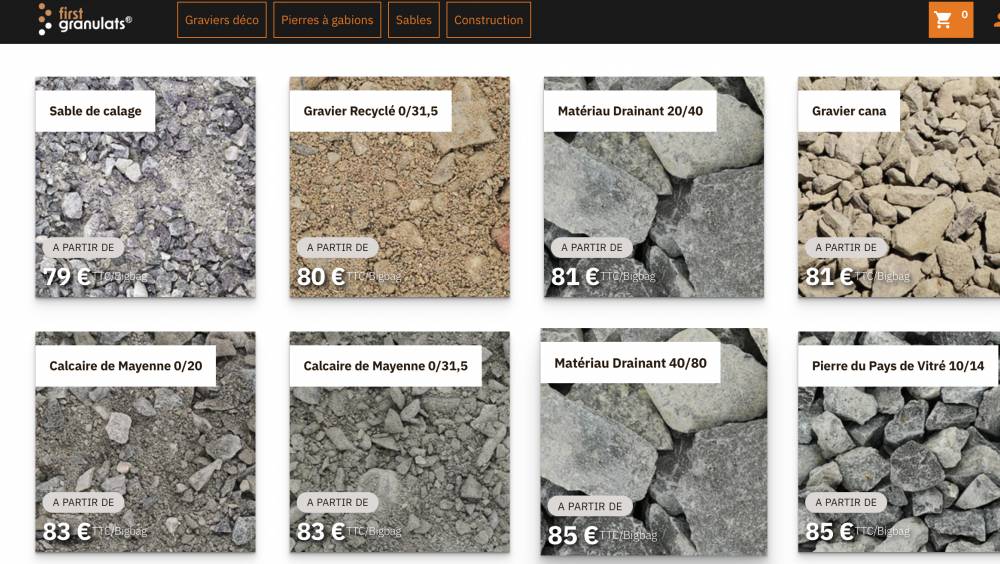Click the 85 € price on Pierre du Pays de Vitré
This screenshot has width=1000, height=564.
829,531
